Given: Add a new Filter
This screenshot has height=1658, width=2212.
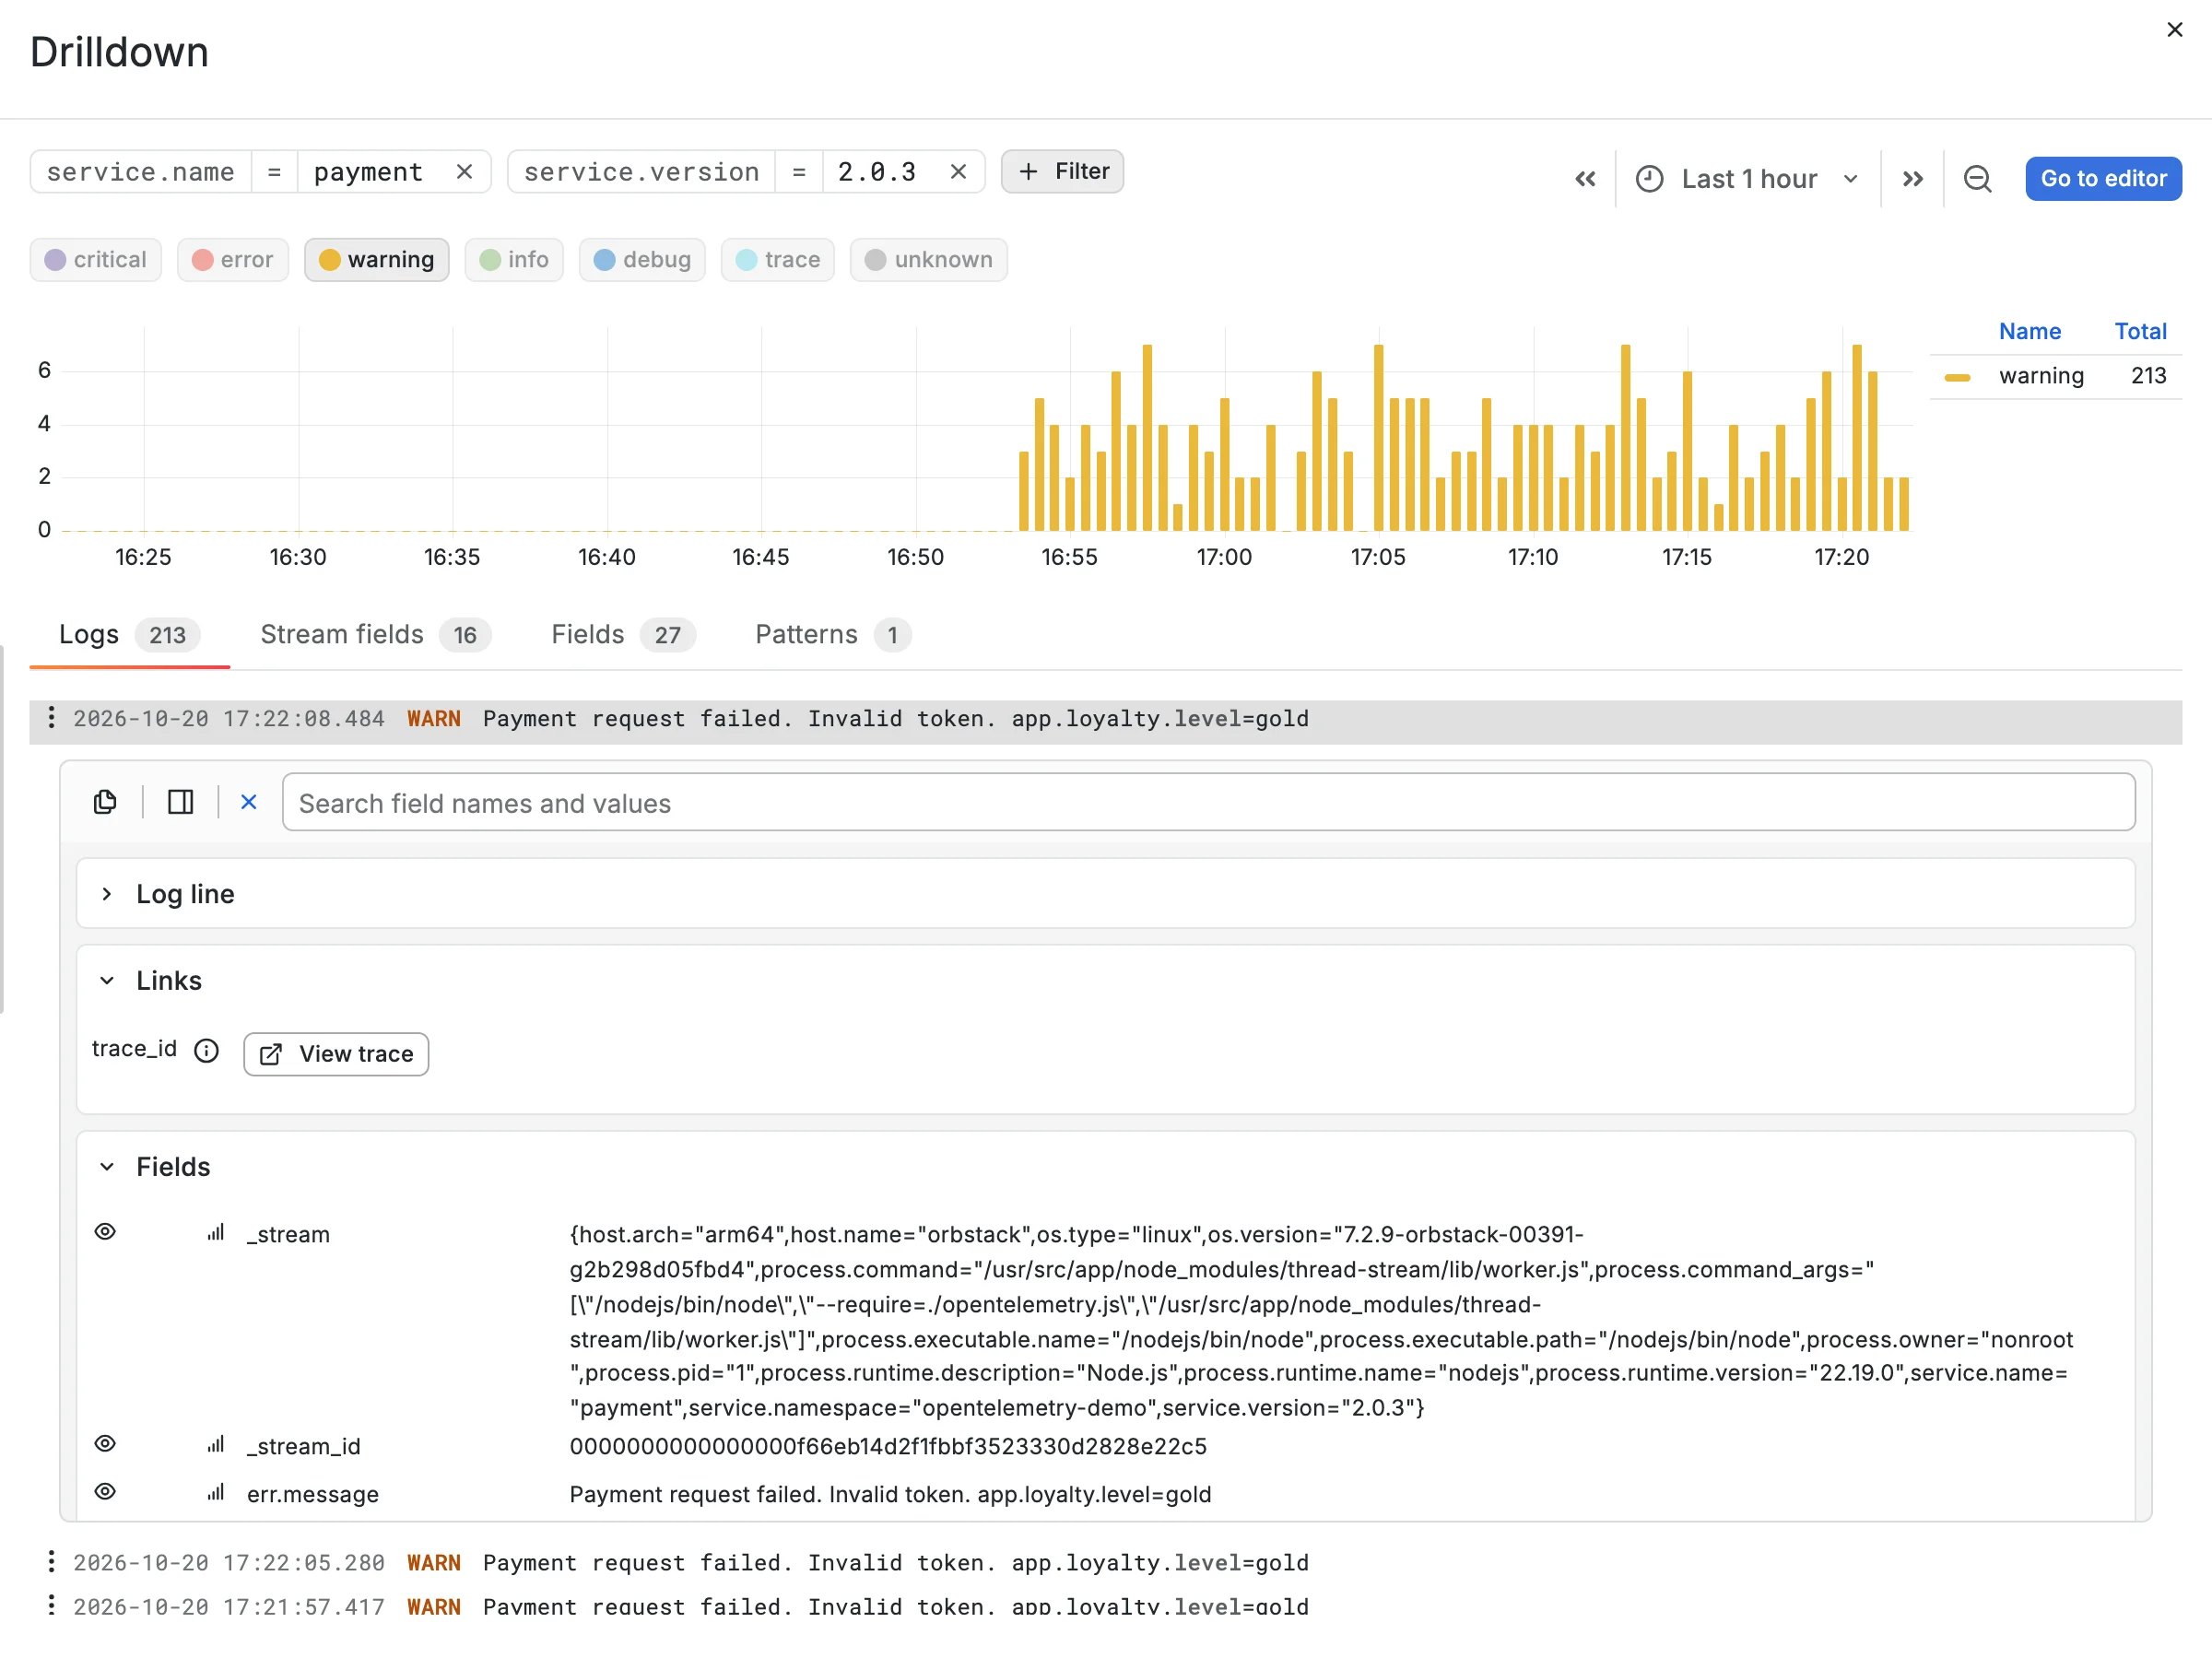Looking at the screenshot, I should click(1062, 172).
